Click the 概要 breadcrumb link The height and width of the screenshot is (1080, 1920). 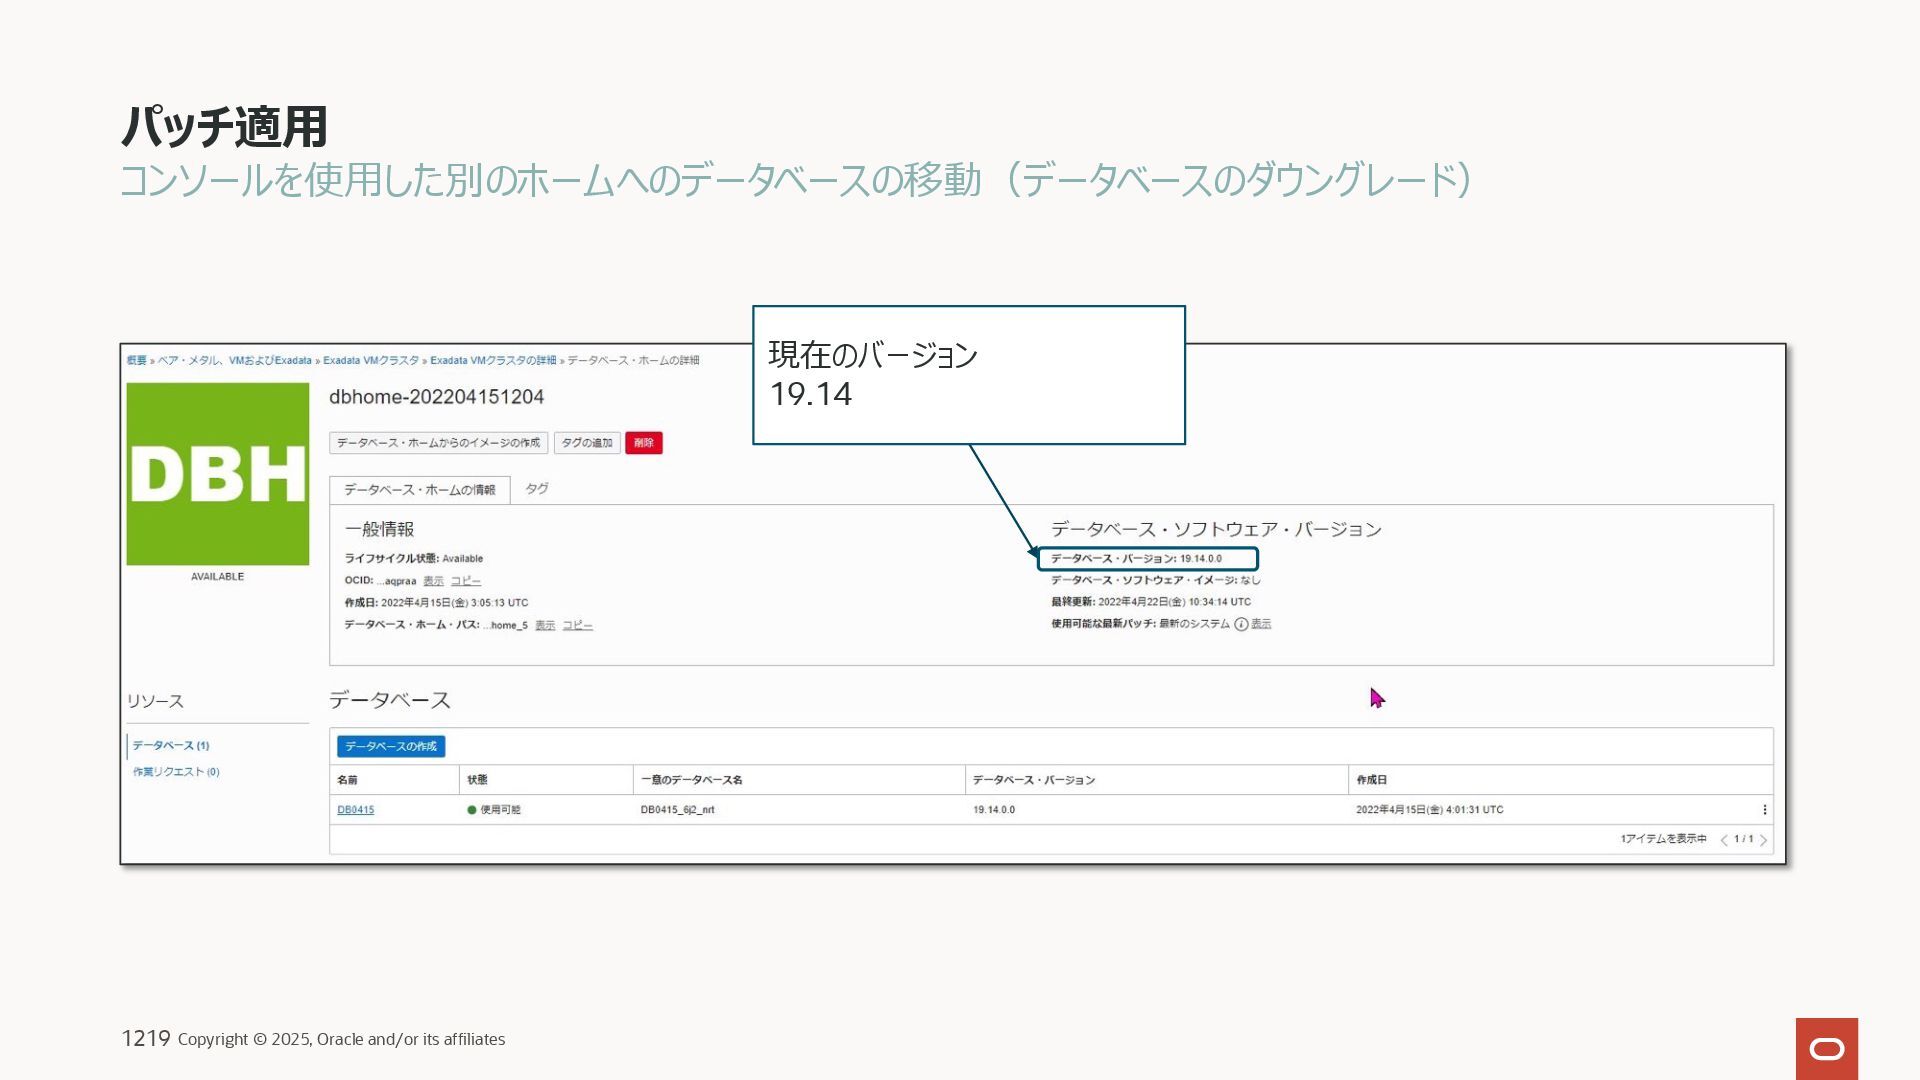pos(136,360)
